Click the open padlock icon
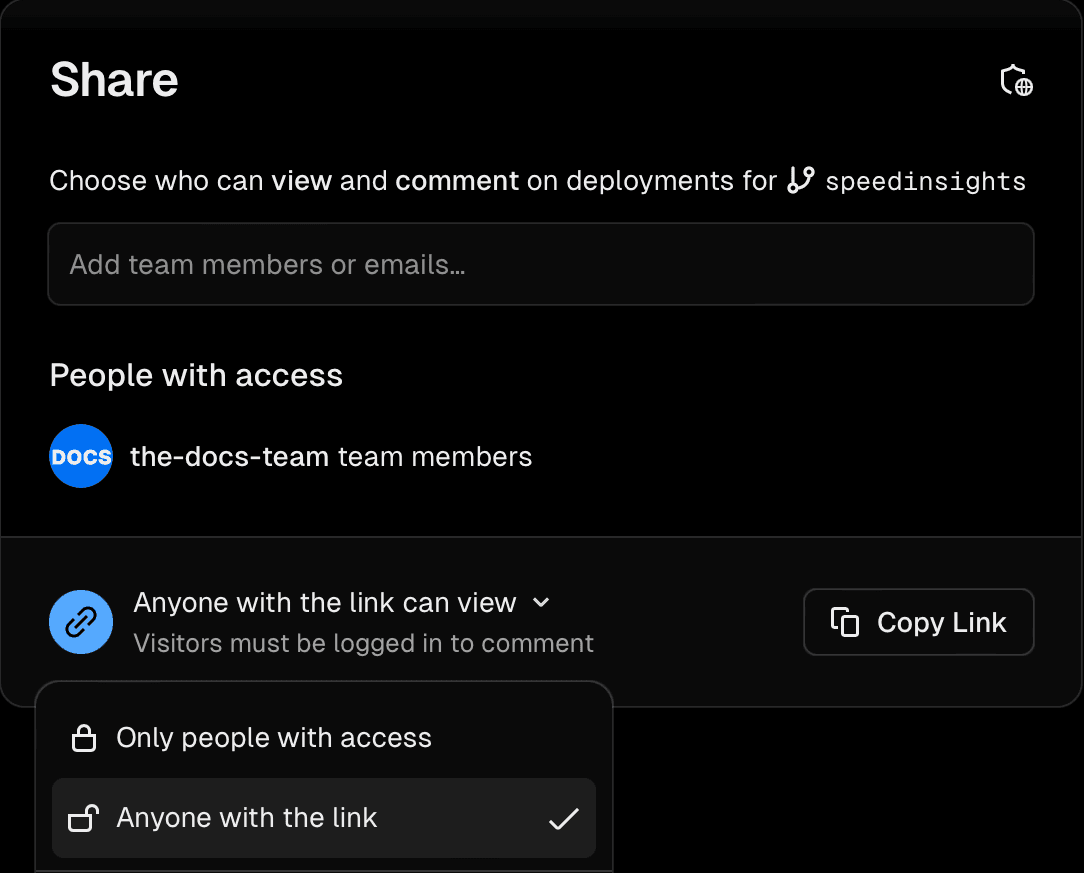 [x=84, y=818]
